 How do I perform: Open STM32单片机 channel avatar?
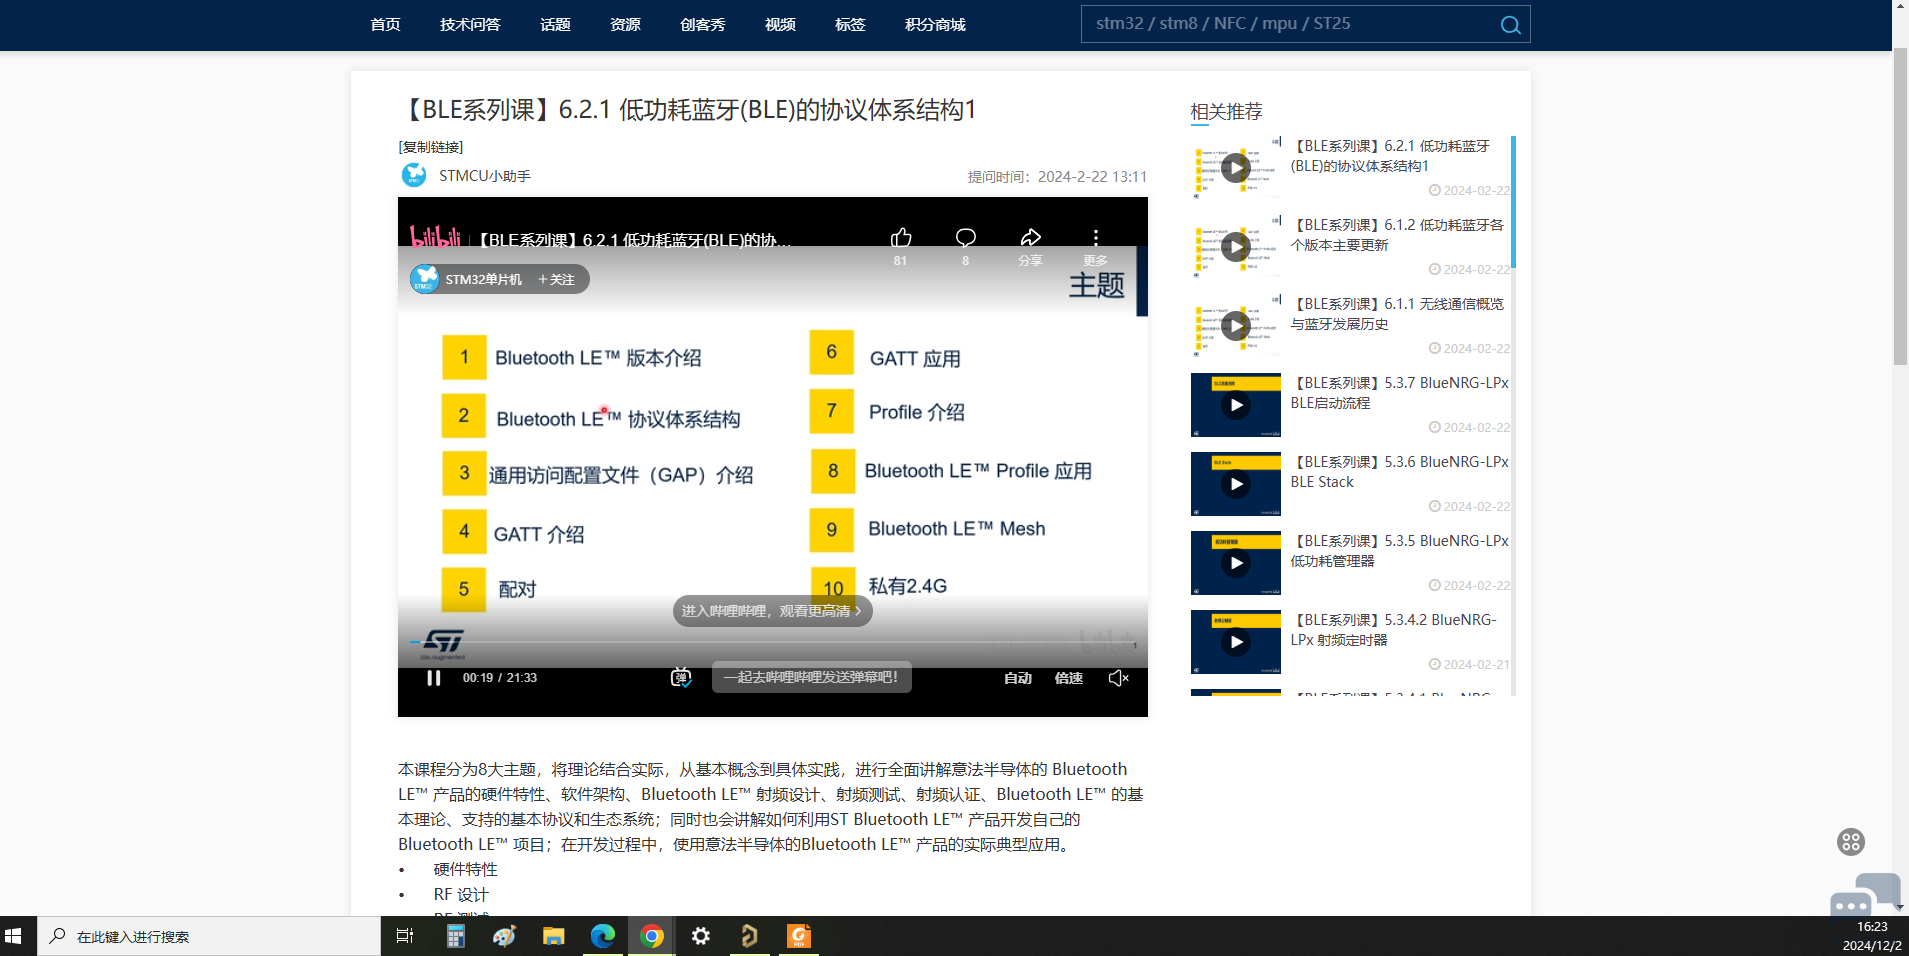(x=425, y=279)
